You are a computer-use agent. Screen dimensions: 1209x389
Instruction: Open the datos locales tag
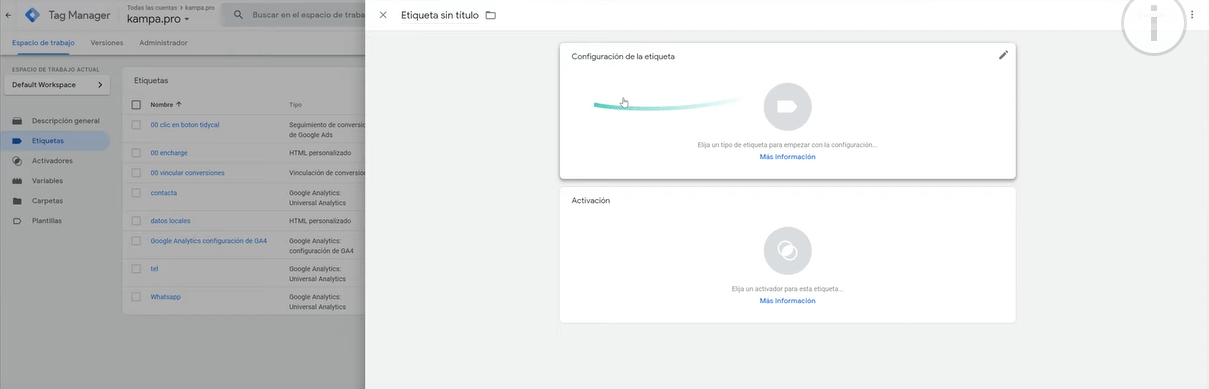point(170,221)
